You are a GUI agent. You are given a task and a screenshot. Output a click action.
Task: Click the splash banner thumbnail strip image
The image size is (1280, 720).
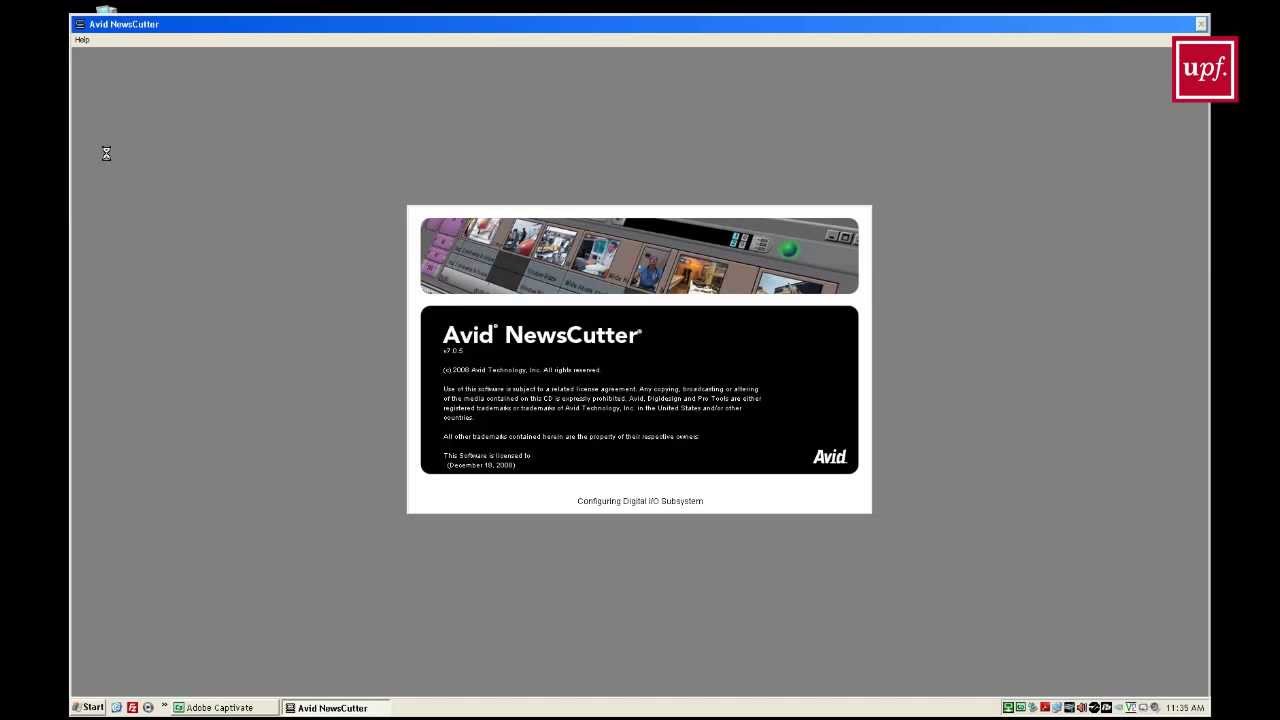point(639,256)
